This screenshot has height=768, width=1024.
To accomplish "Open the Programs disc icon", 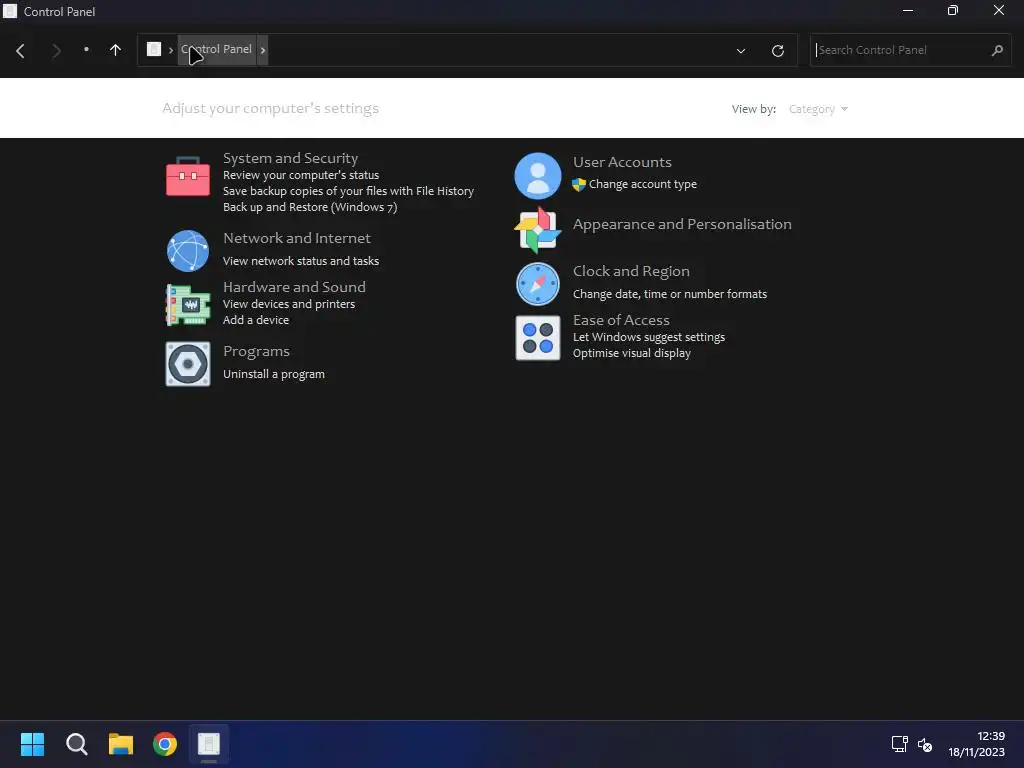I will coord(187,364).
